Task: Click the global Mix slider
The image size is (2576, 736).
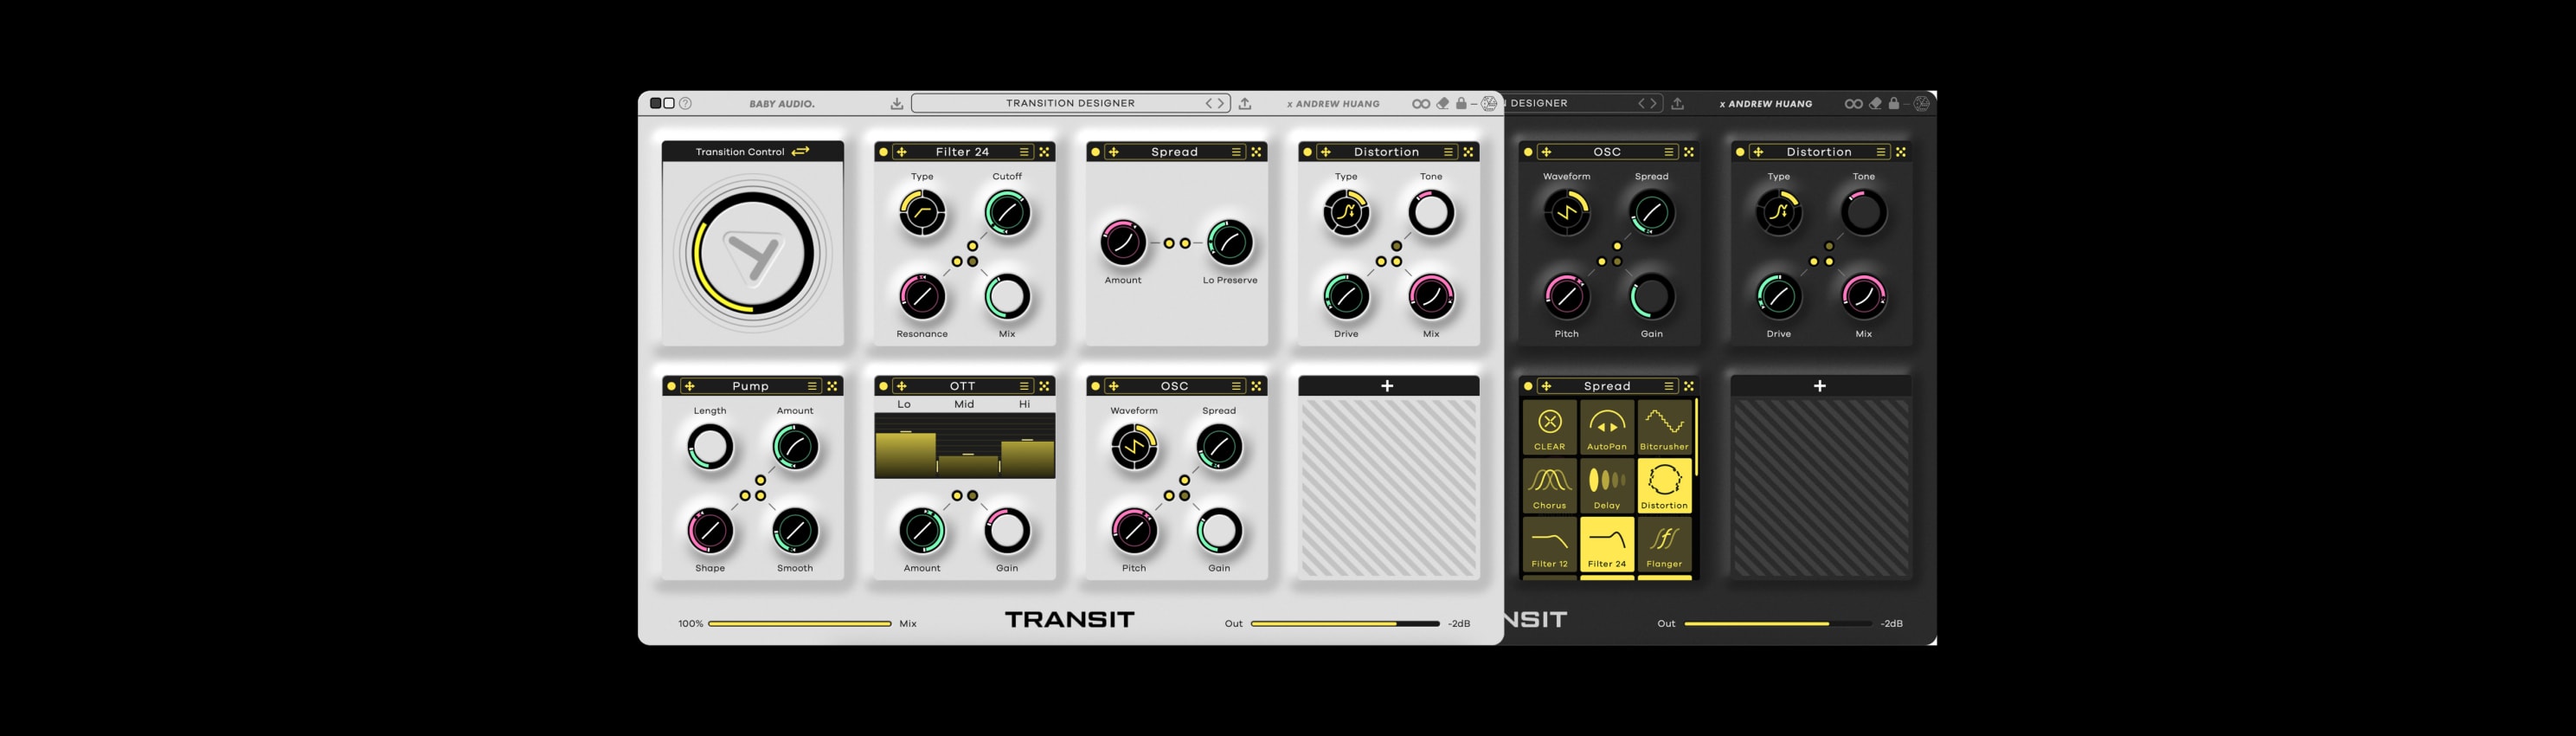Action: click(x=800, y=623)
